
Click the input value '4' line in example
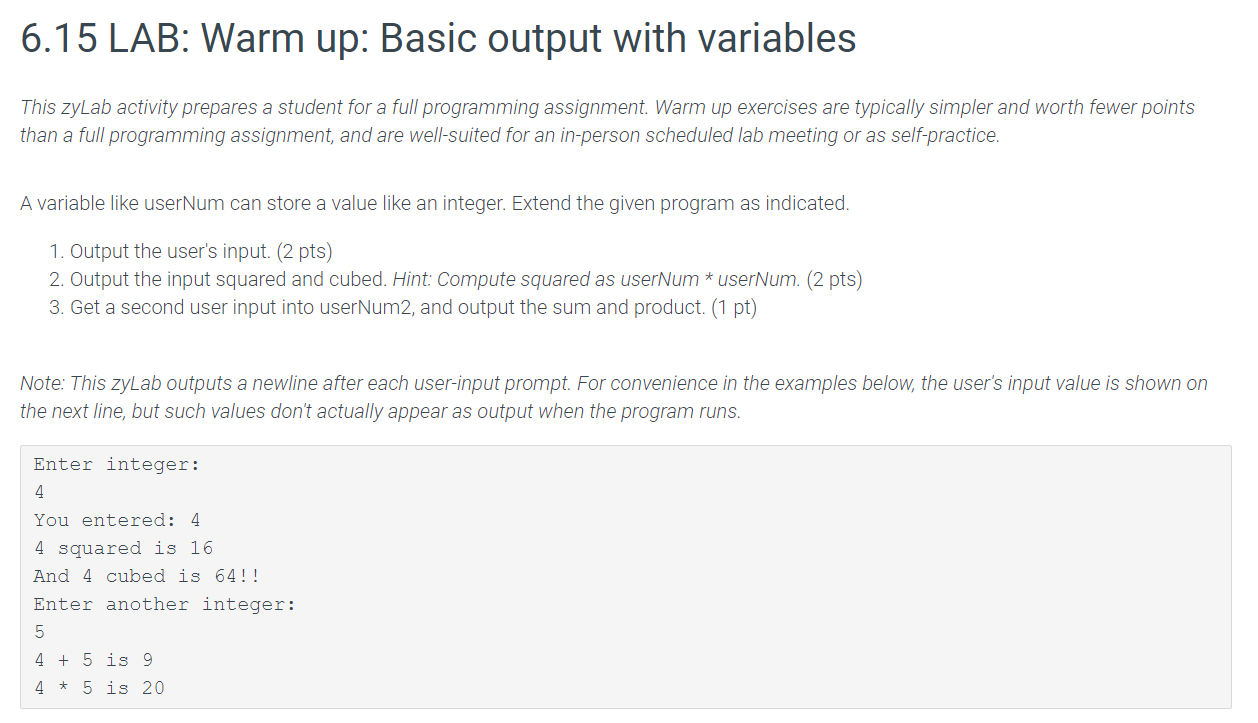[x=39, y=492]
